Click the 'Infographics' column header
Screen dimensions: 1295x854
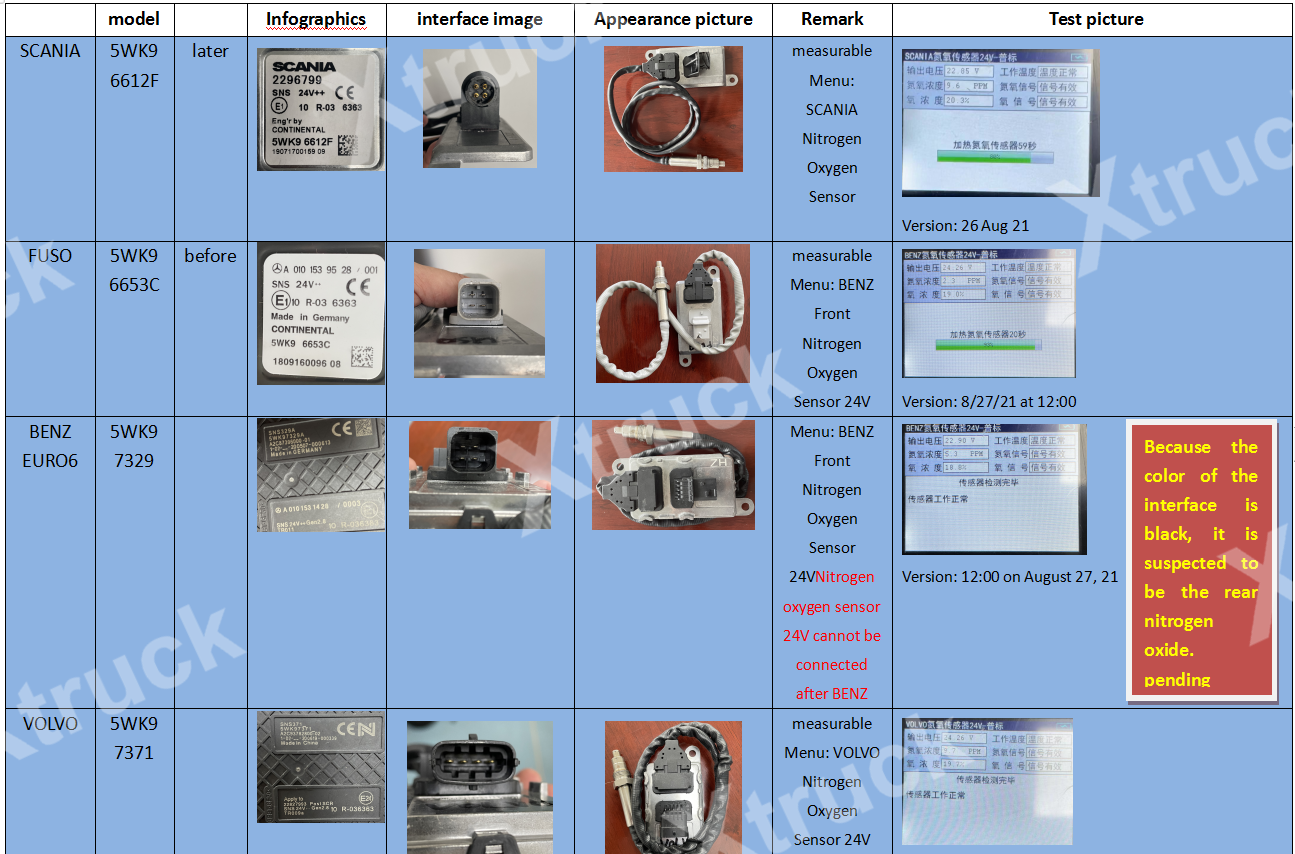[x=316, y=19]
